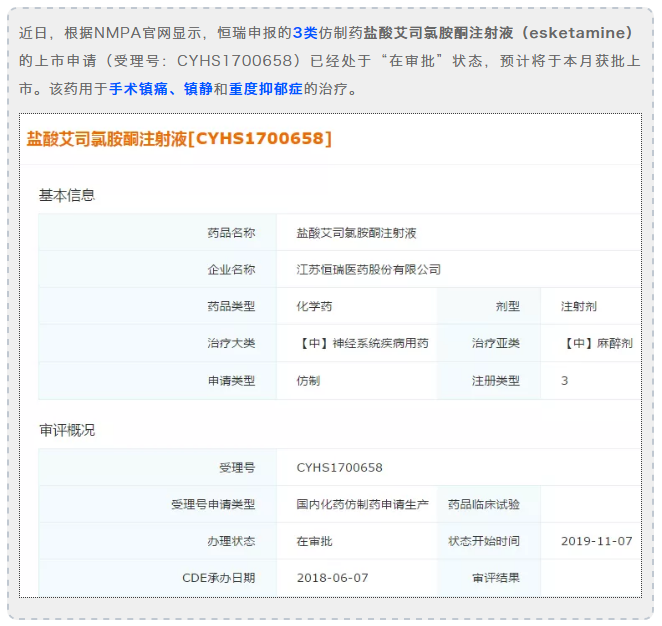Click the "审评结果" label cell

tap(495, 577)
